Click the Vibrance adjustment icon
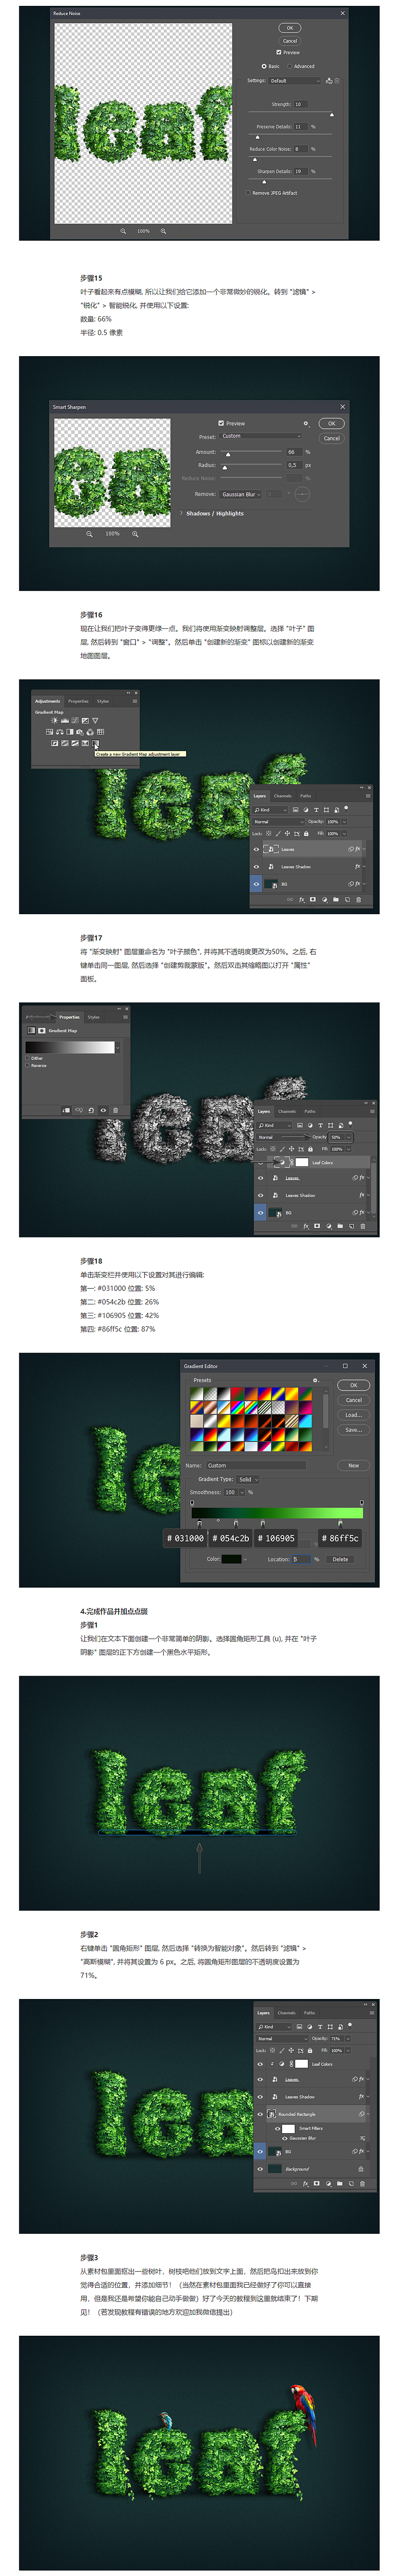397x2576 pixels. pos(95,720)
